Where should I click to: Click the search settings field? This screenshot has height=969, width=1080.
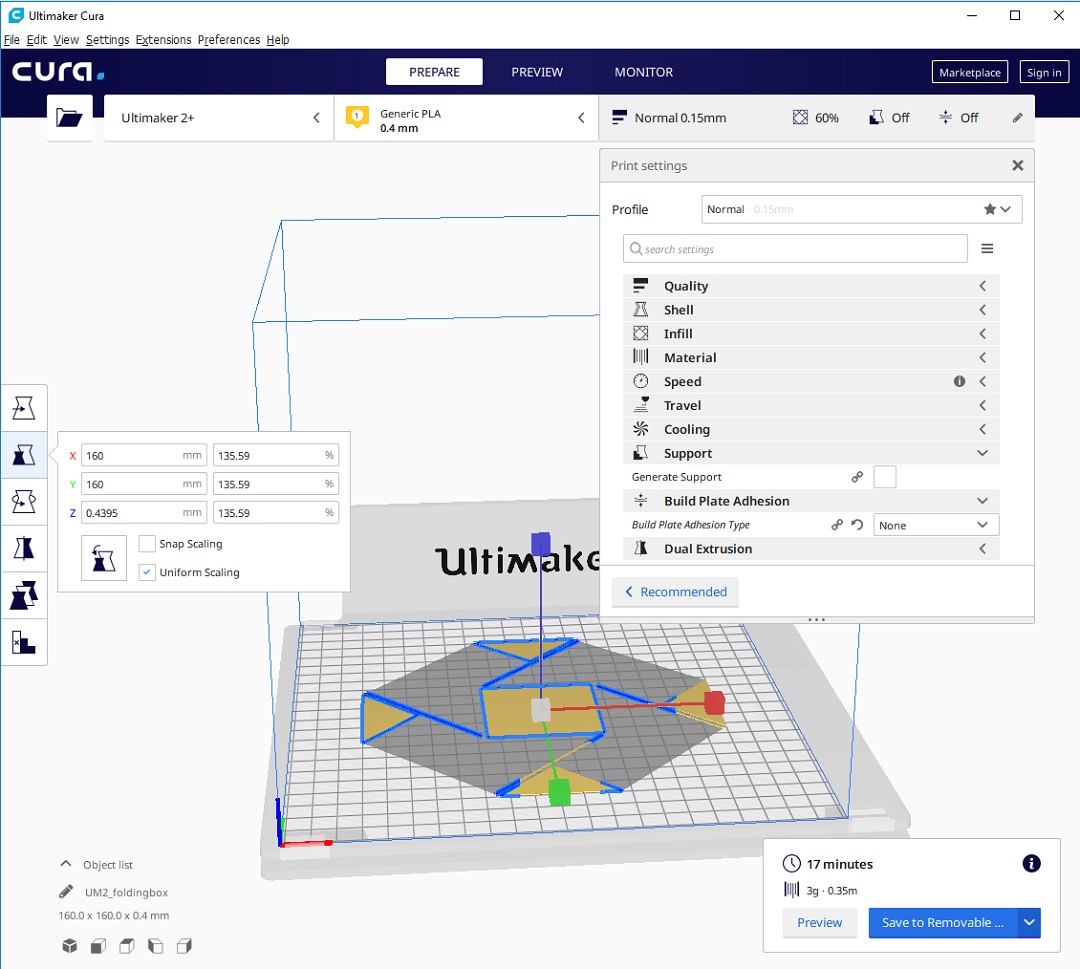[x=796, y=249]
